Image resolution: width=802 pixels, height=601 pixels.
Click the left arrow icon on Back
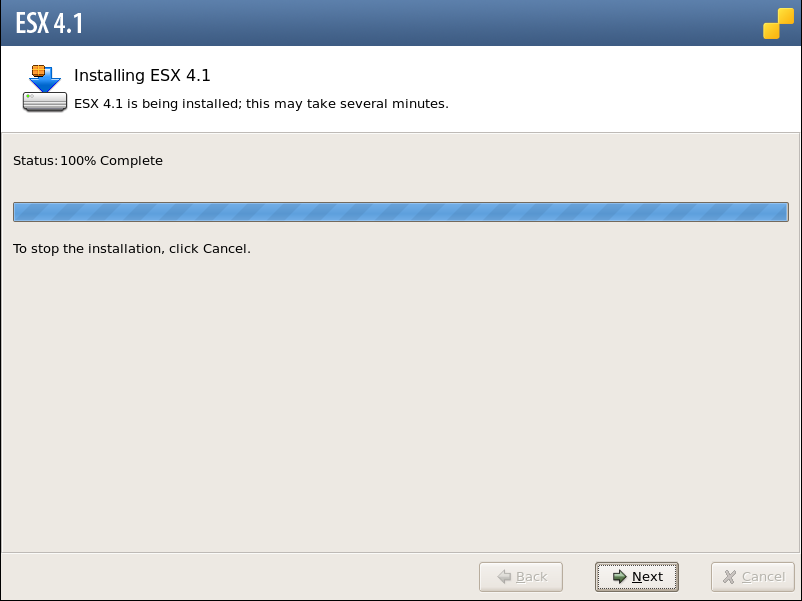(504, 576)
